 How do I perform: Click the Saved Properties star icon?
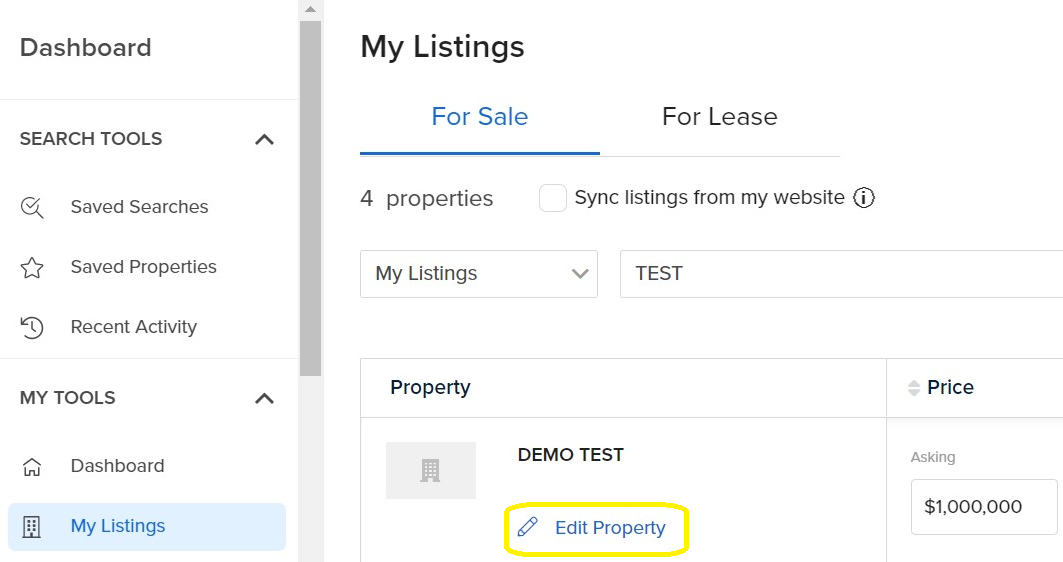32,267
